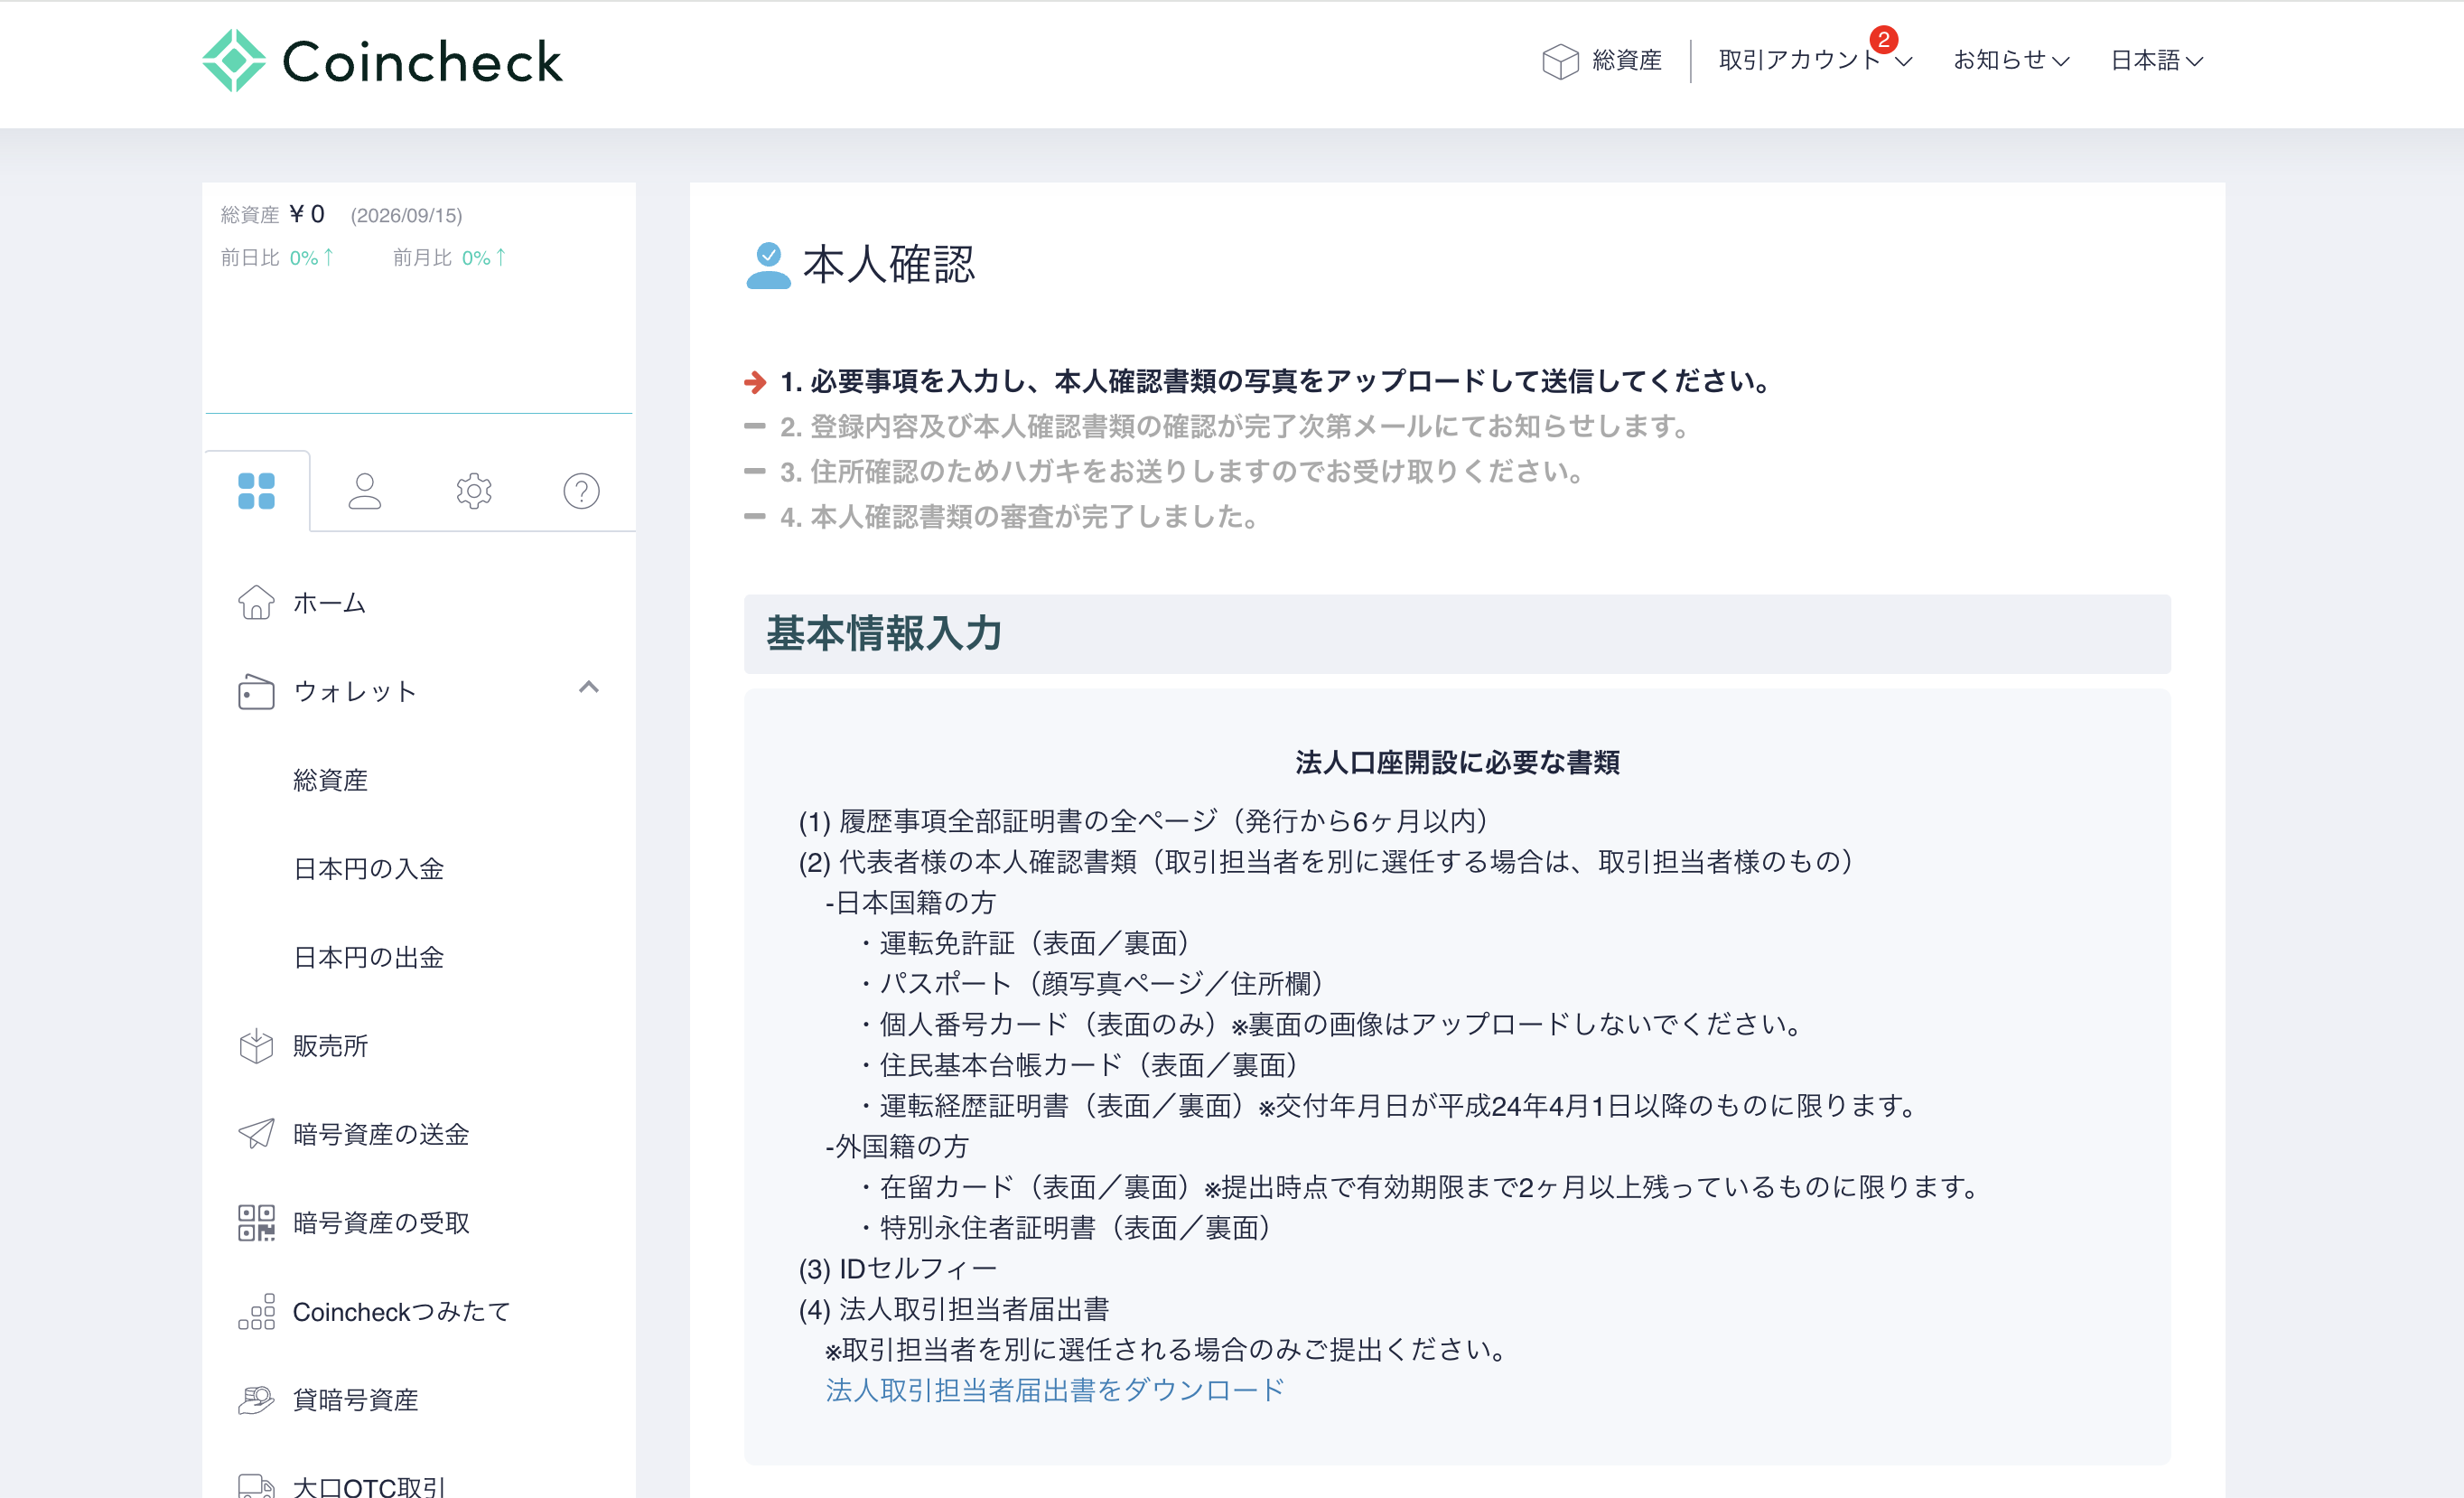Open the 総資産 cube icon in header
This screenshot has height=1498, width=2464.
tap(1559, 61)
